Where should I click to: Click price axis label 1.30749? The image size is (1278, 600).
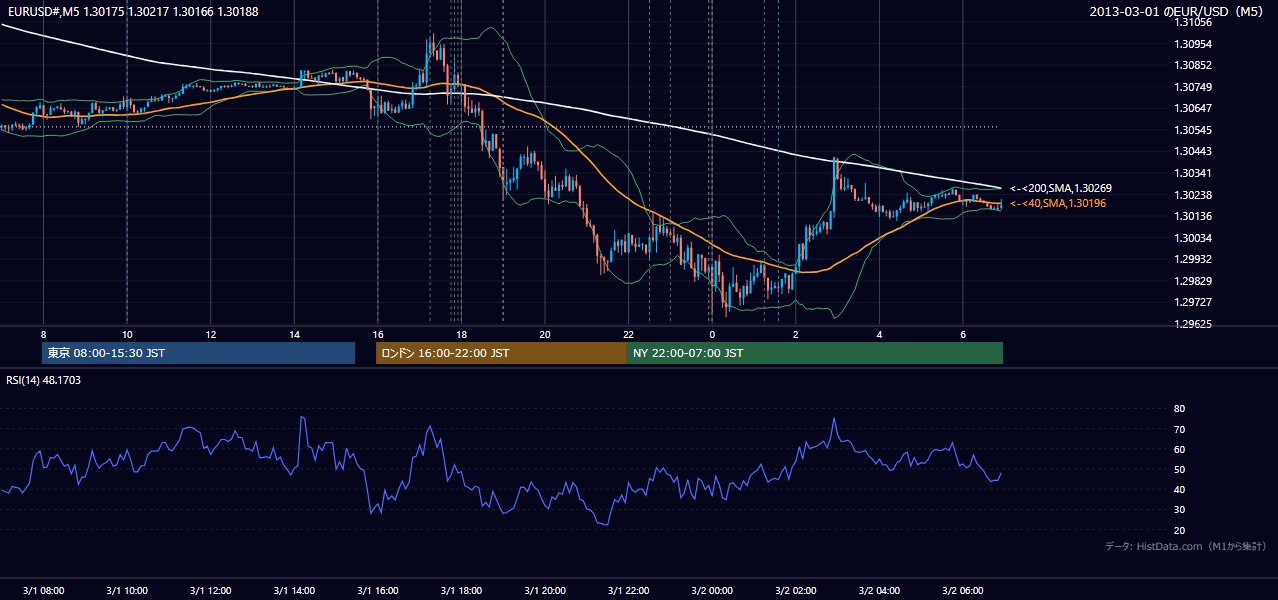click(1194, 87)
